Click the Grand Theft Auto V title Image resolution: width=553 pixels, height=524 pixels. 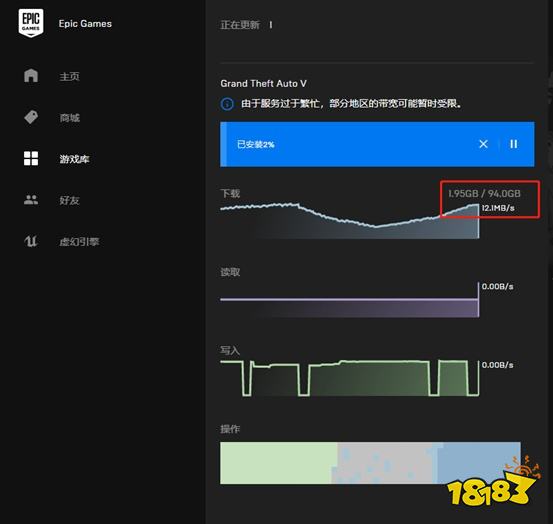[263, 84]
